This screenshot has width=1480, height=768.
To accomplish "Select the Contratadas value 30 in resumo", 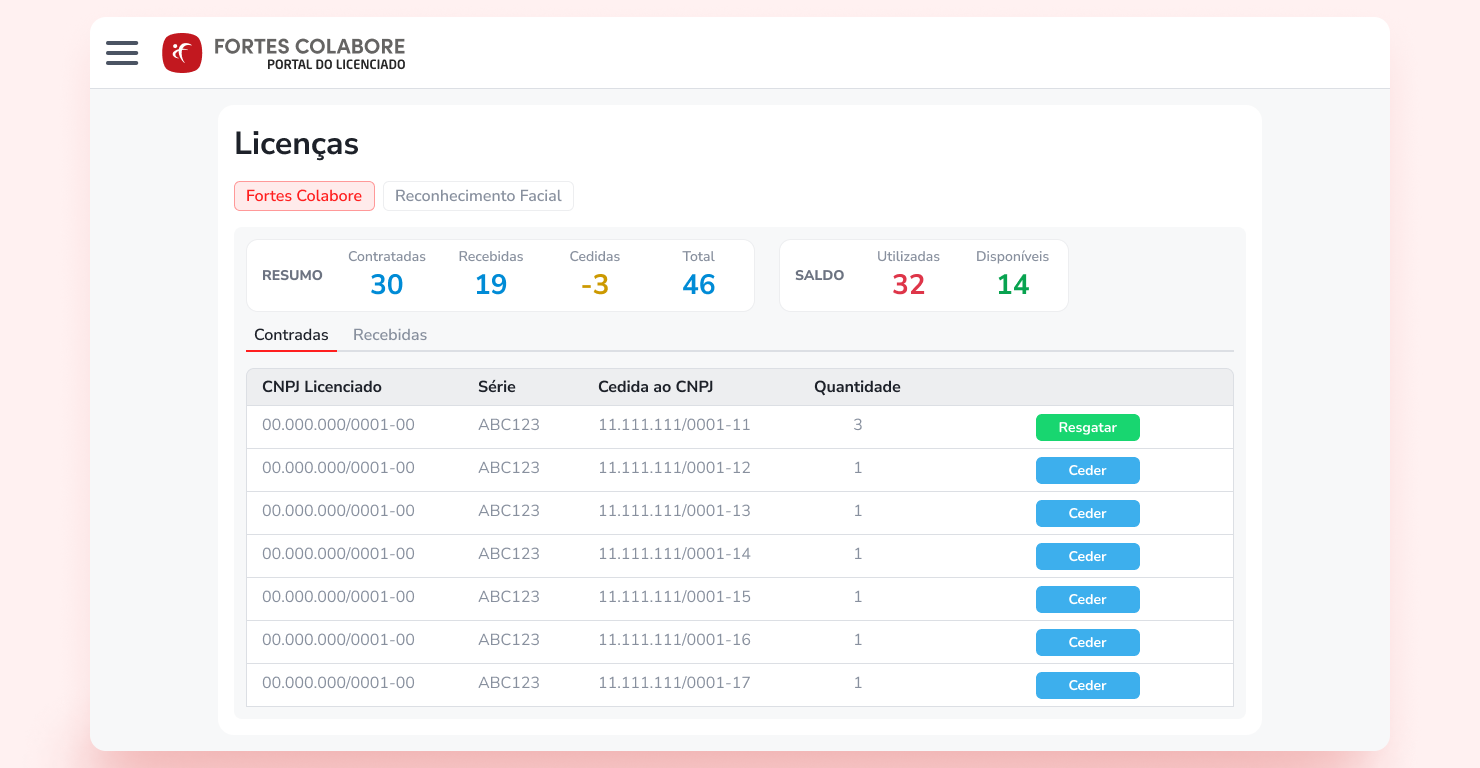I will (386, 284).
